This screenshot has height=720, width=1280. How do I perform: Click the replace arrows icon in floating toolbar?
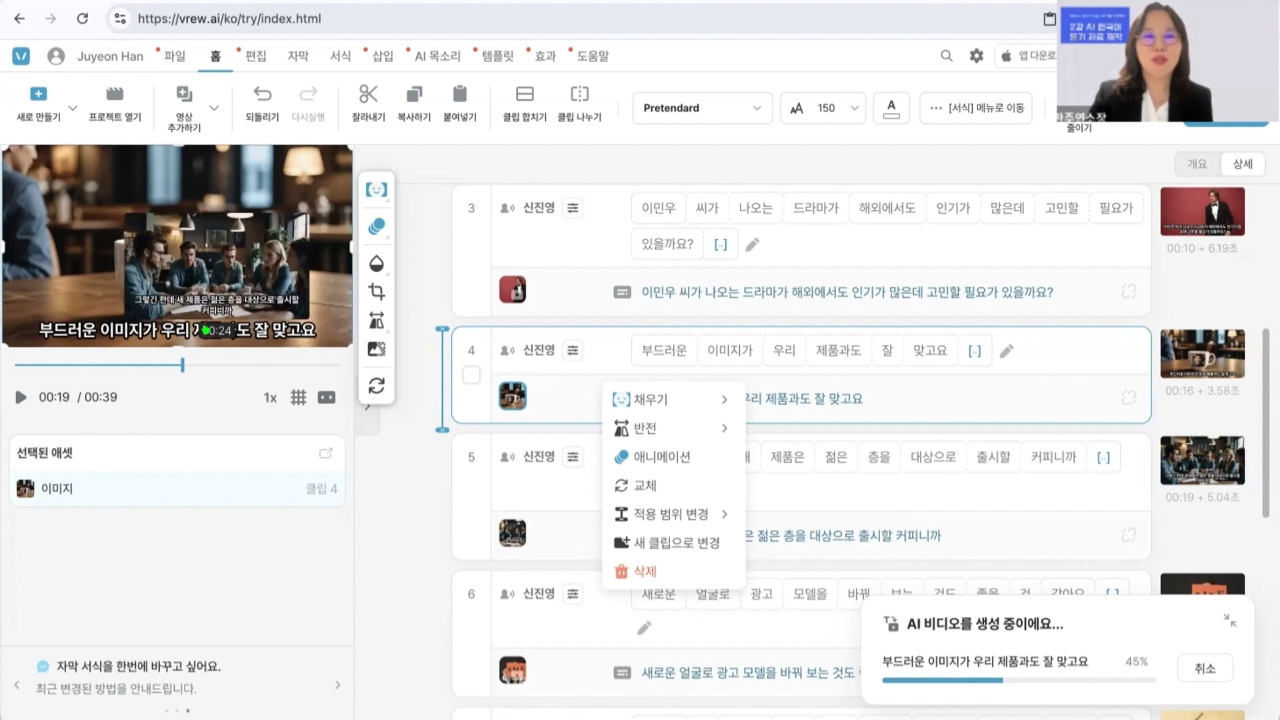(376, 385)
